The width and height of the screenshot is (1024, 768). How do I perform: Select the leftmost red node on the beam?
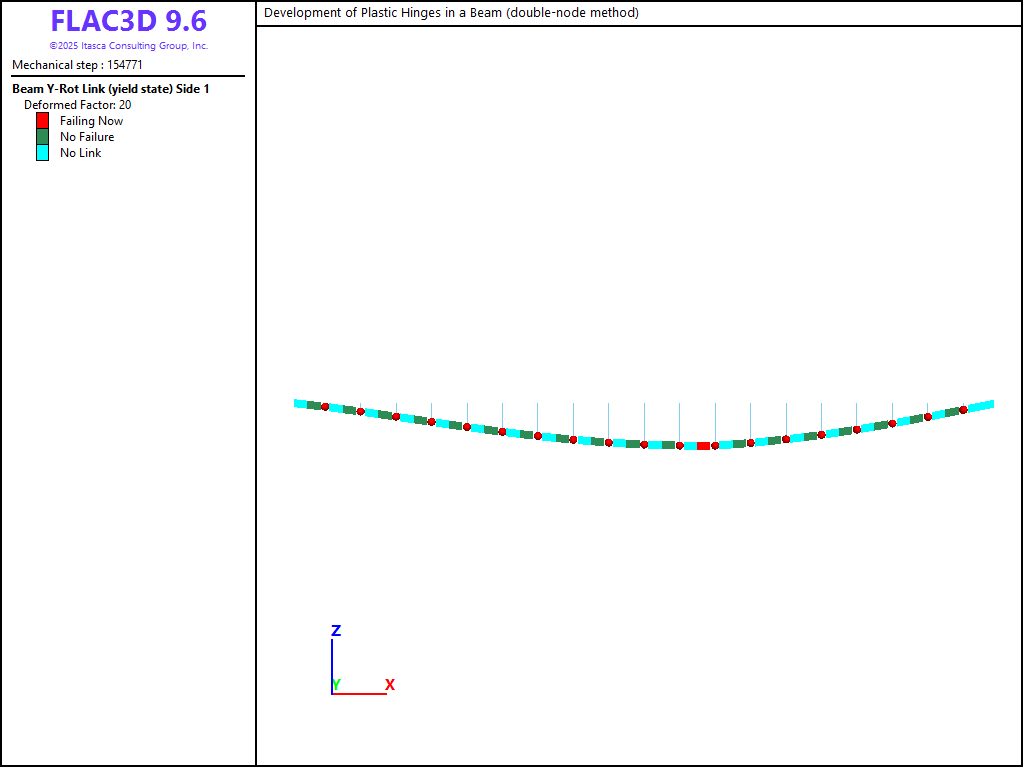coord(325,407)
